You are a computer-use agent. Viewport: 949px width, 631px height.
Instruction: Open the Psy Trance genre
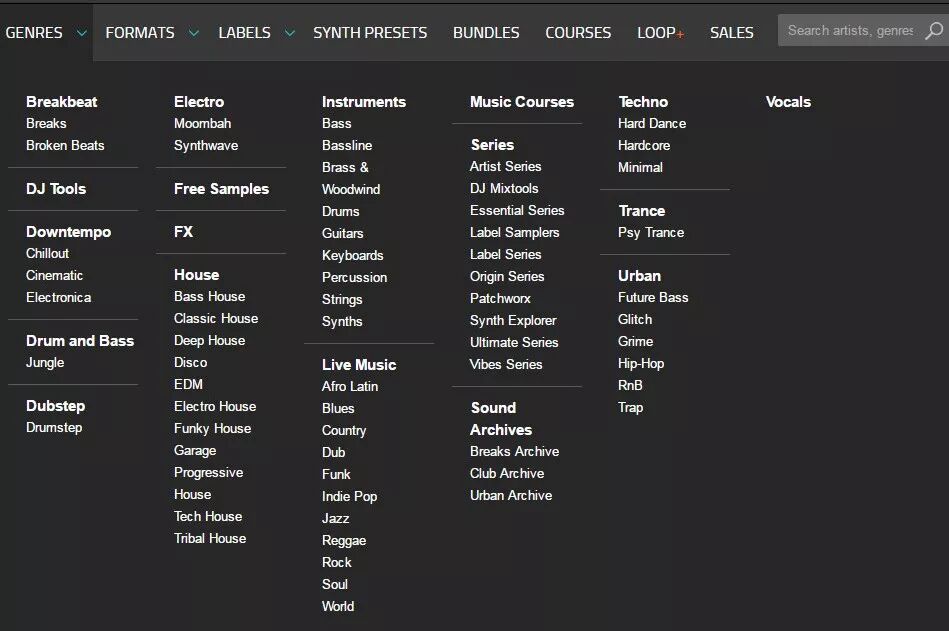pyautogui.click(x=651, y=232)
